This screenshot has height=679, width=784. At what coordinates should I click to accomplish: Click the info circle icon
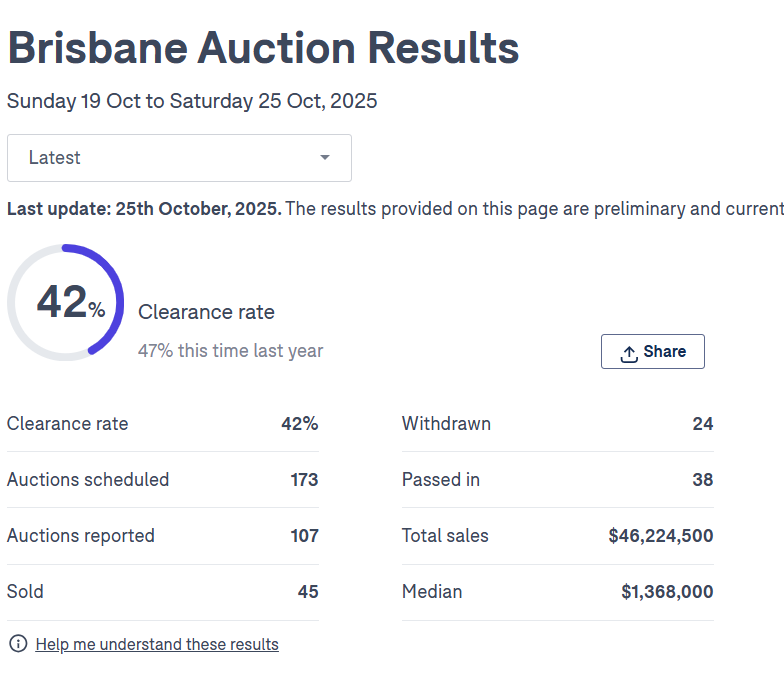tap(17, 644)
